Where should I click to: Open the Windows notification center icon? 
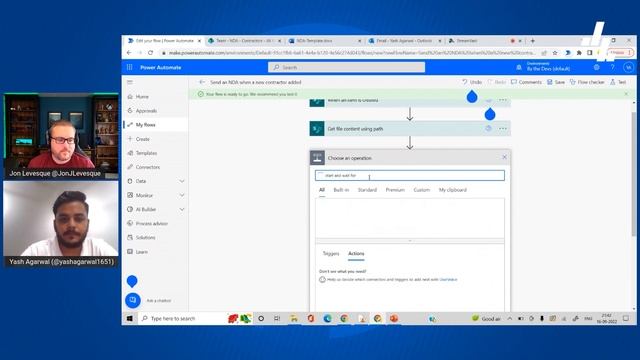626,318
